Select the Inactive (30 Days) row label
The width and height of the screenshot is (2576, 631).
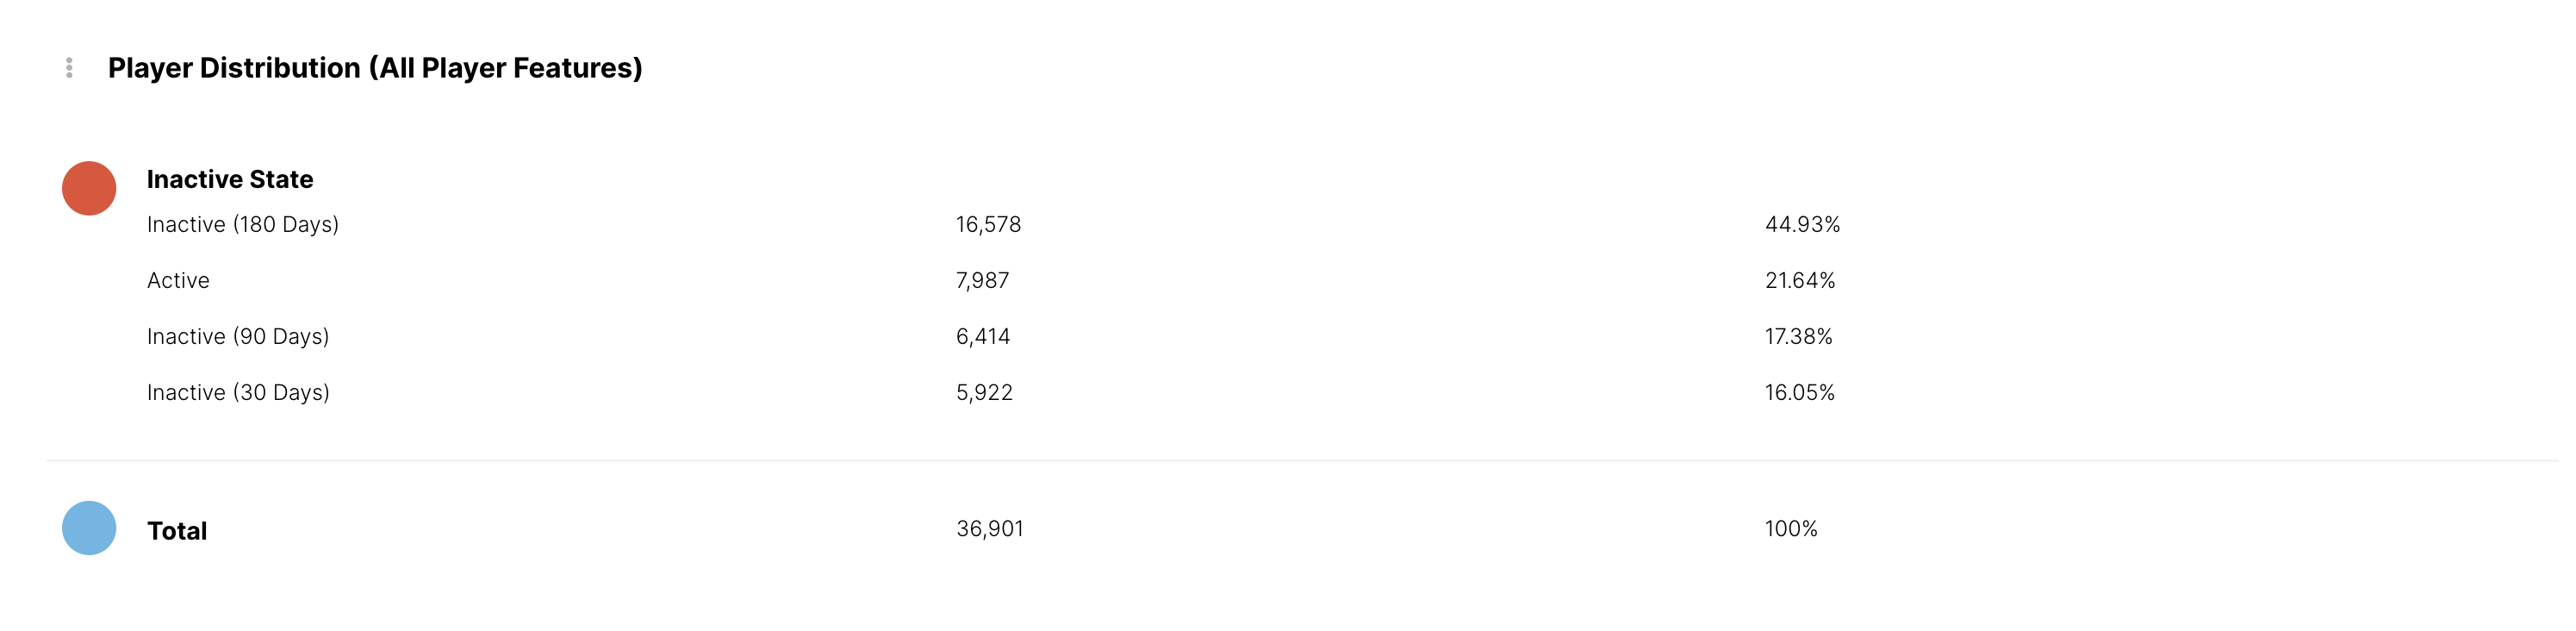click(238, 392)
